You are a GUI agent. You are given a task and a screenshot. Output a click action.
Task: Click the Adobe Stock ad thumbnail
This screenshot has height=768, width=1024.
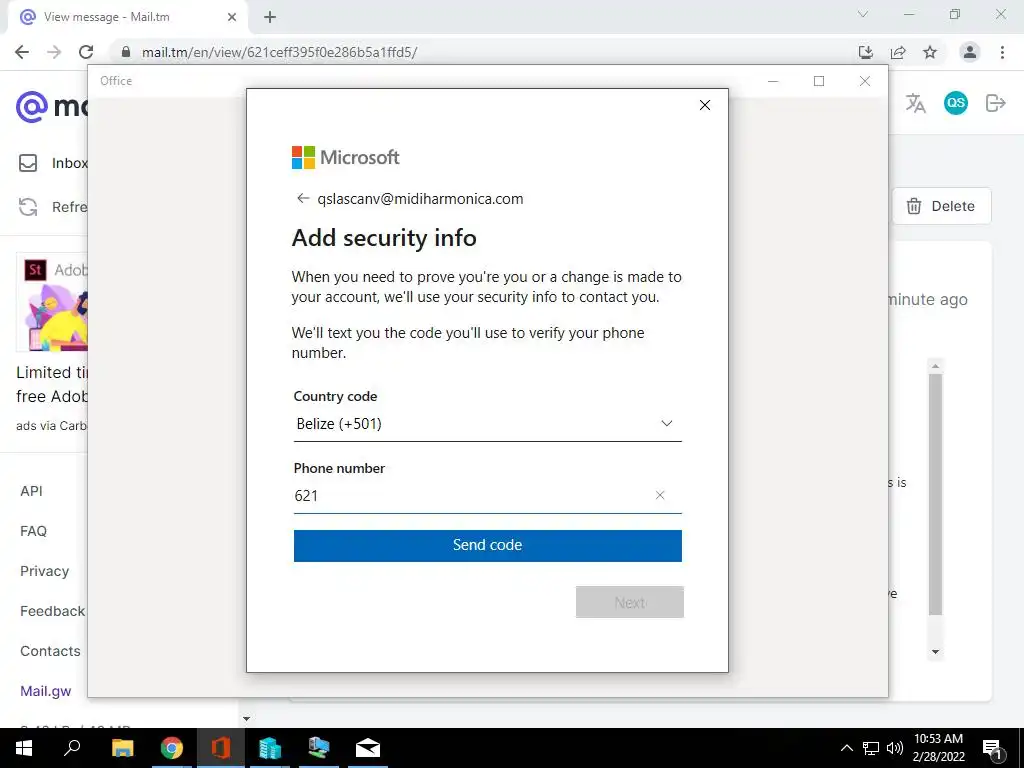[52, 302]
